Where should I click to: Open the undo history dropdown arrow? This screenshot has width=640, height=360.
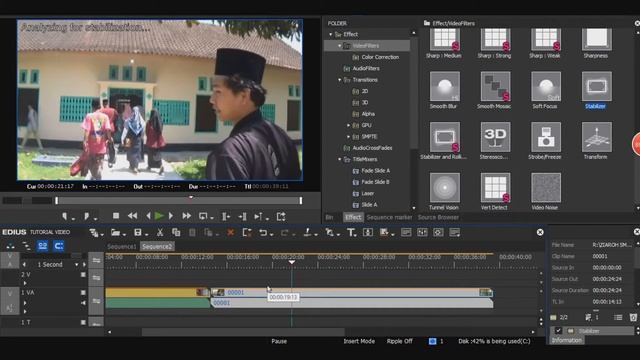click(271, 234)
